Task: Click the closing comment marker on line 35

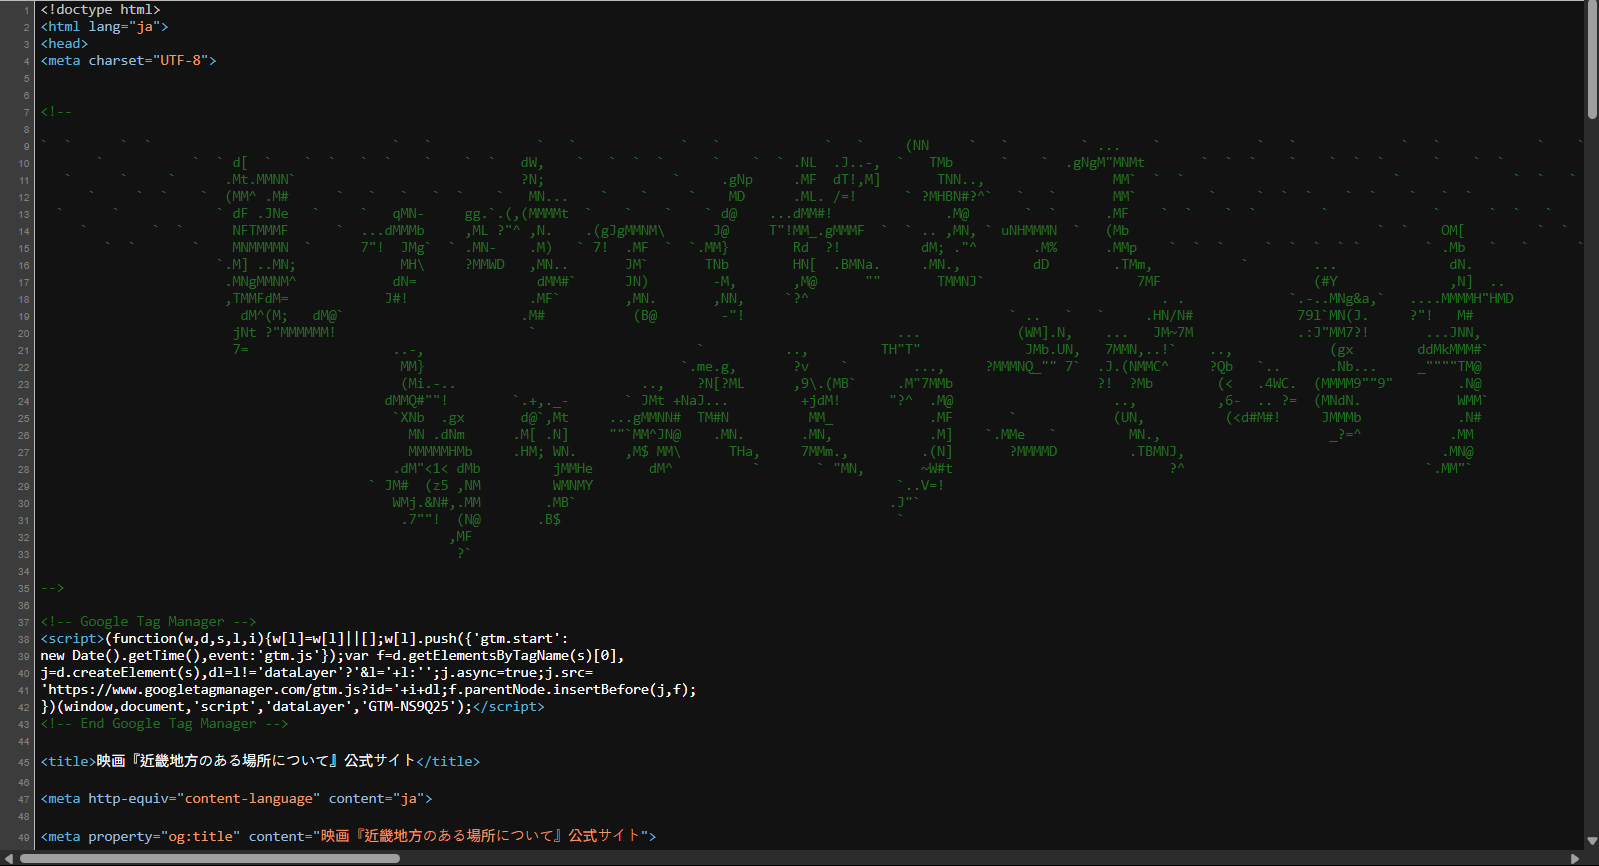Action: point(52,588)
